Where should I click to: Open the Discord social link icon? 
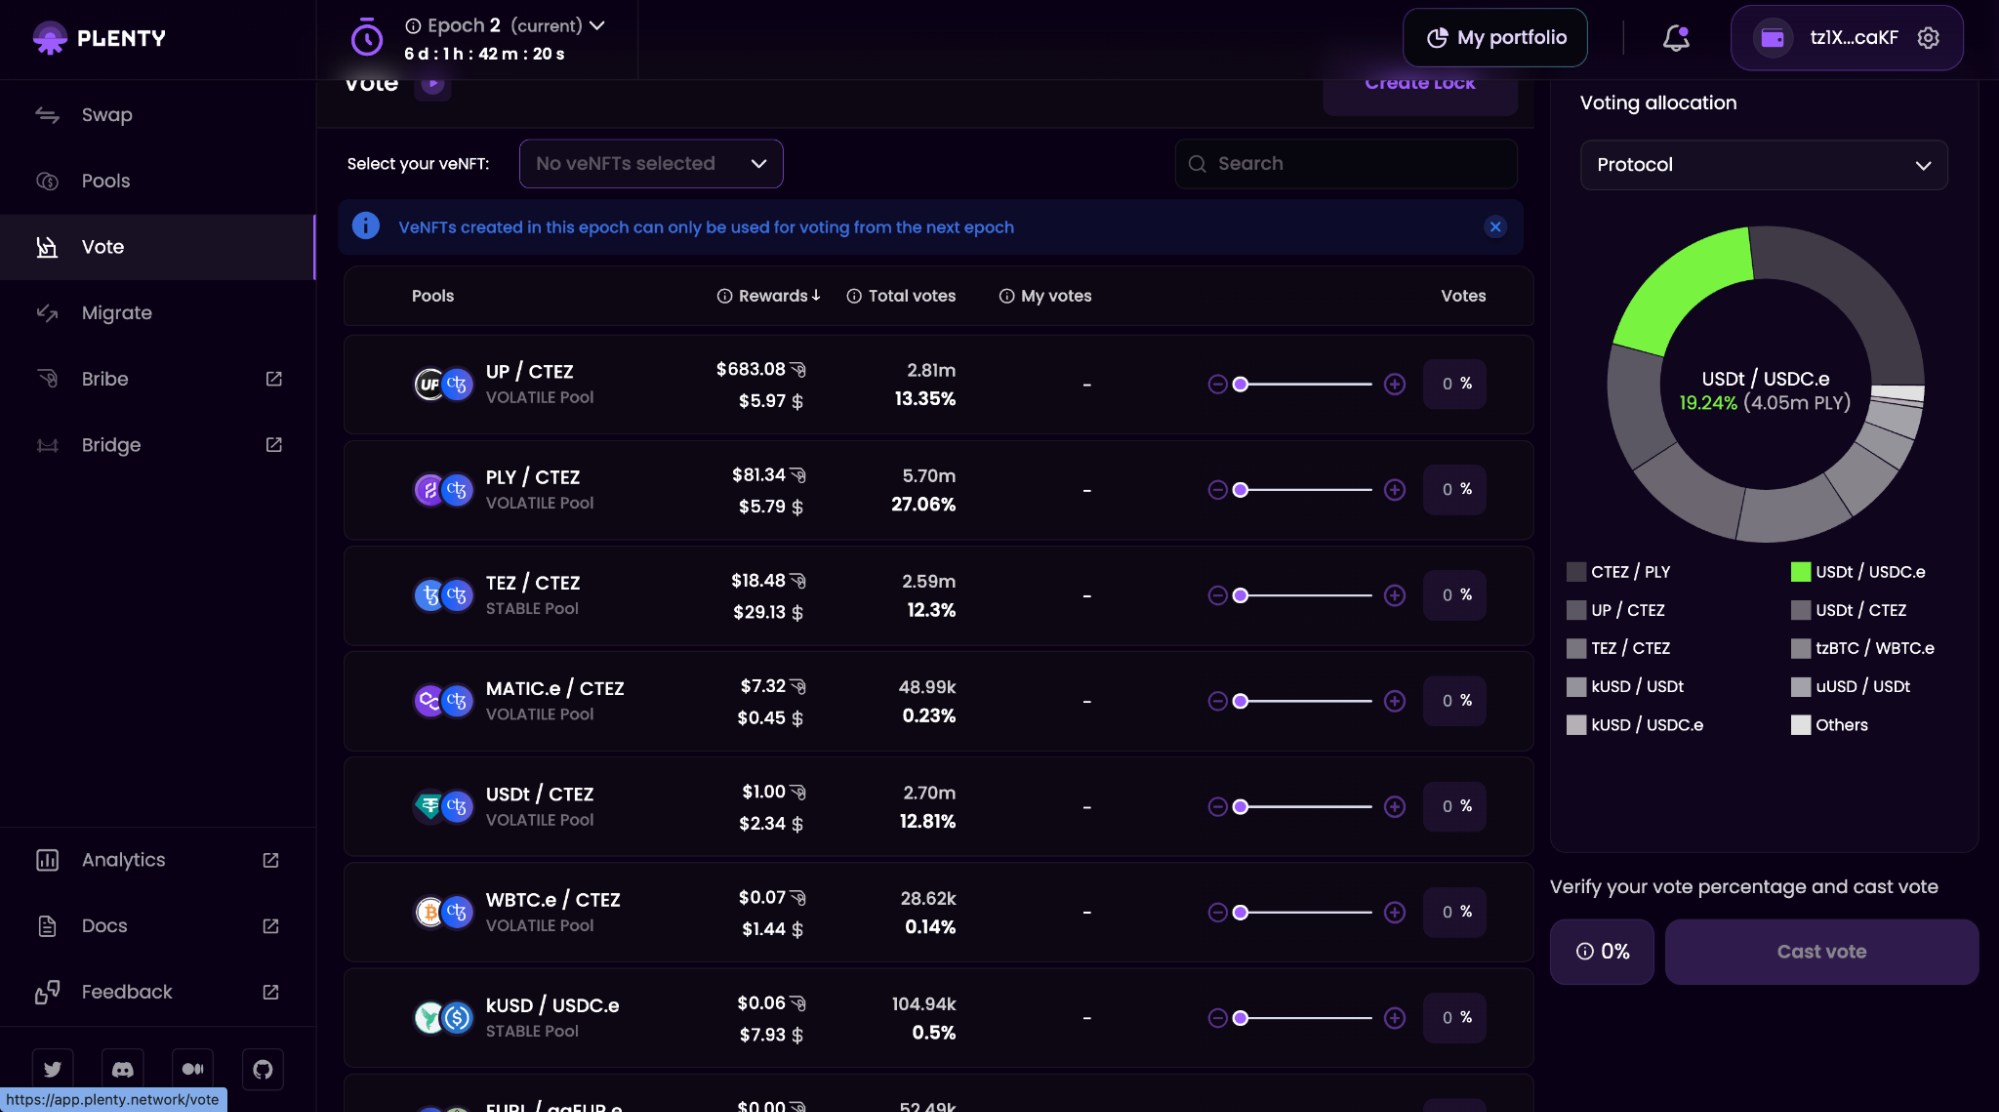(123, 1069)
